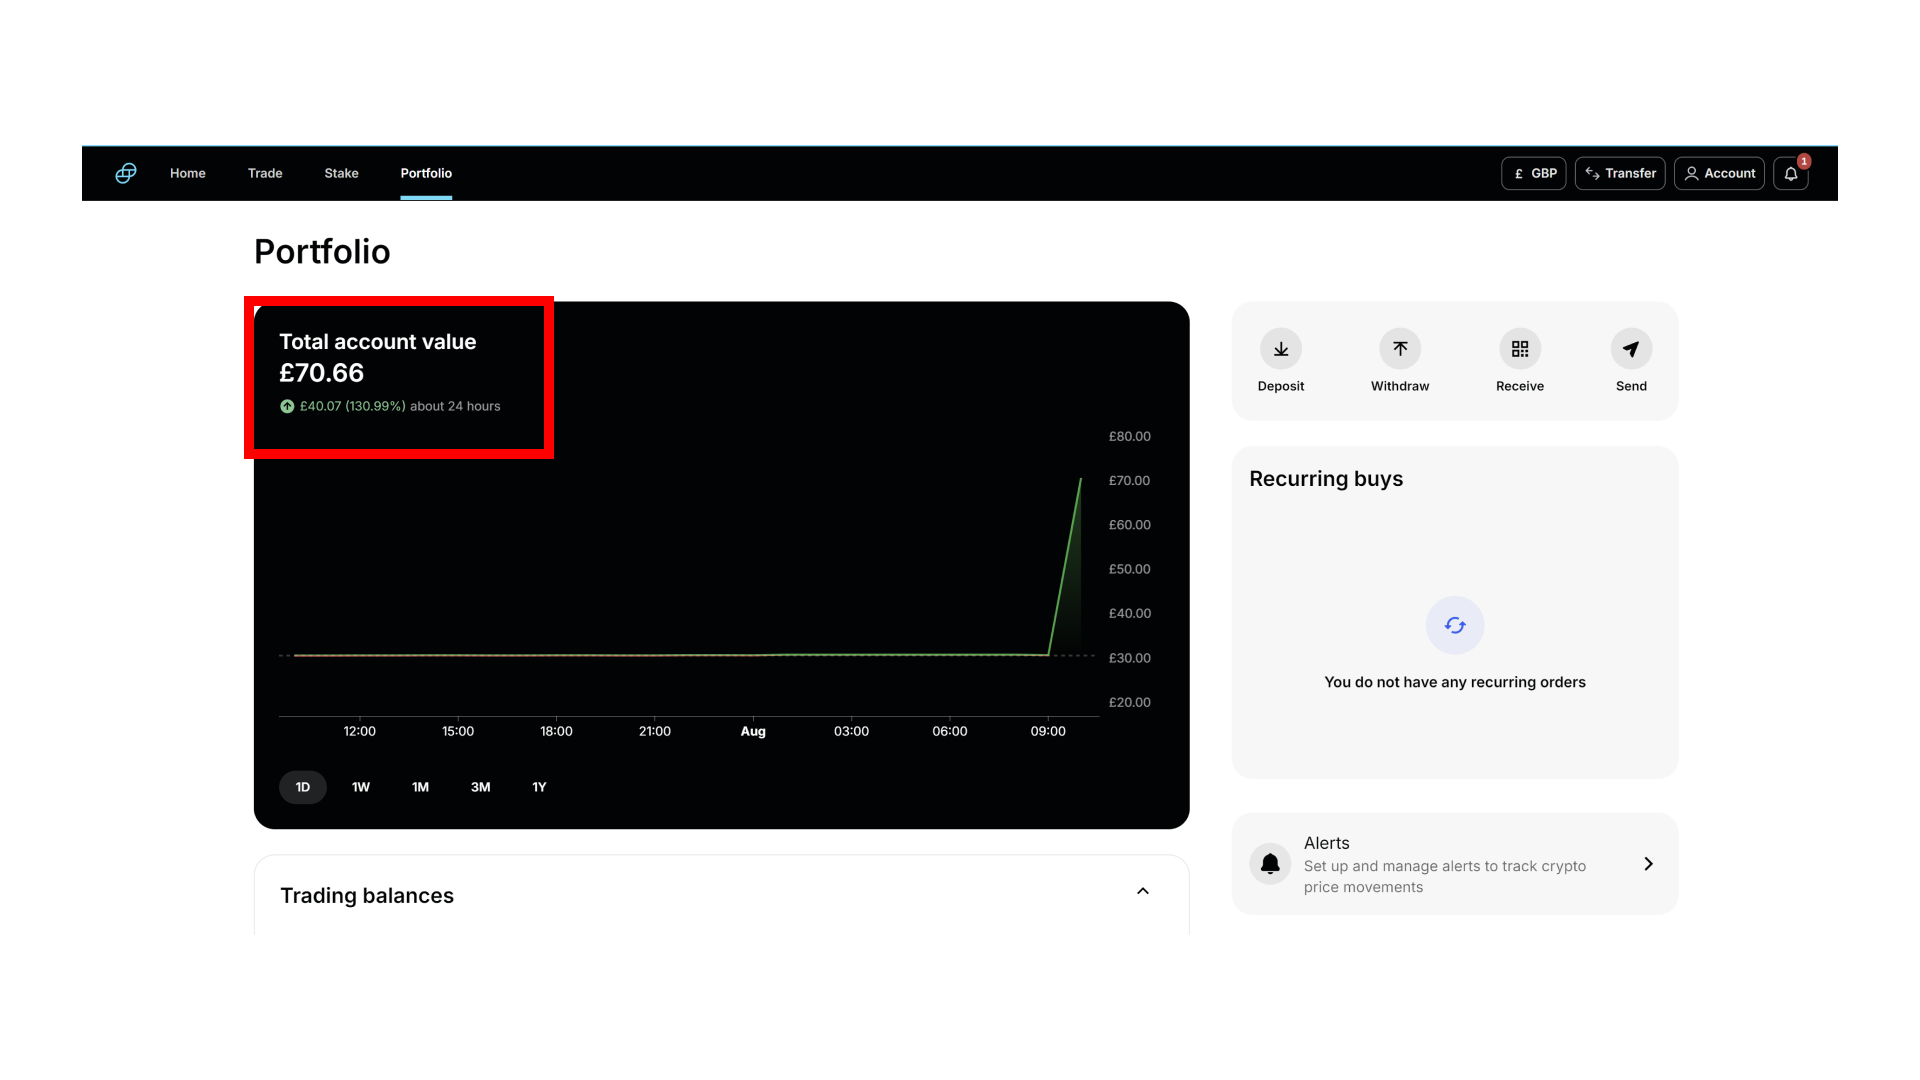
Task: Click the green up-arrow gain icon
Action: (x=287, y=406)
